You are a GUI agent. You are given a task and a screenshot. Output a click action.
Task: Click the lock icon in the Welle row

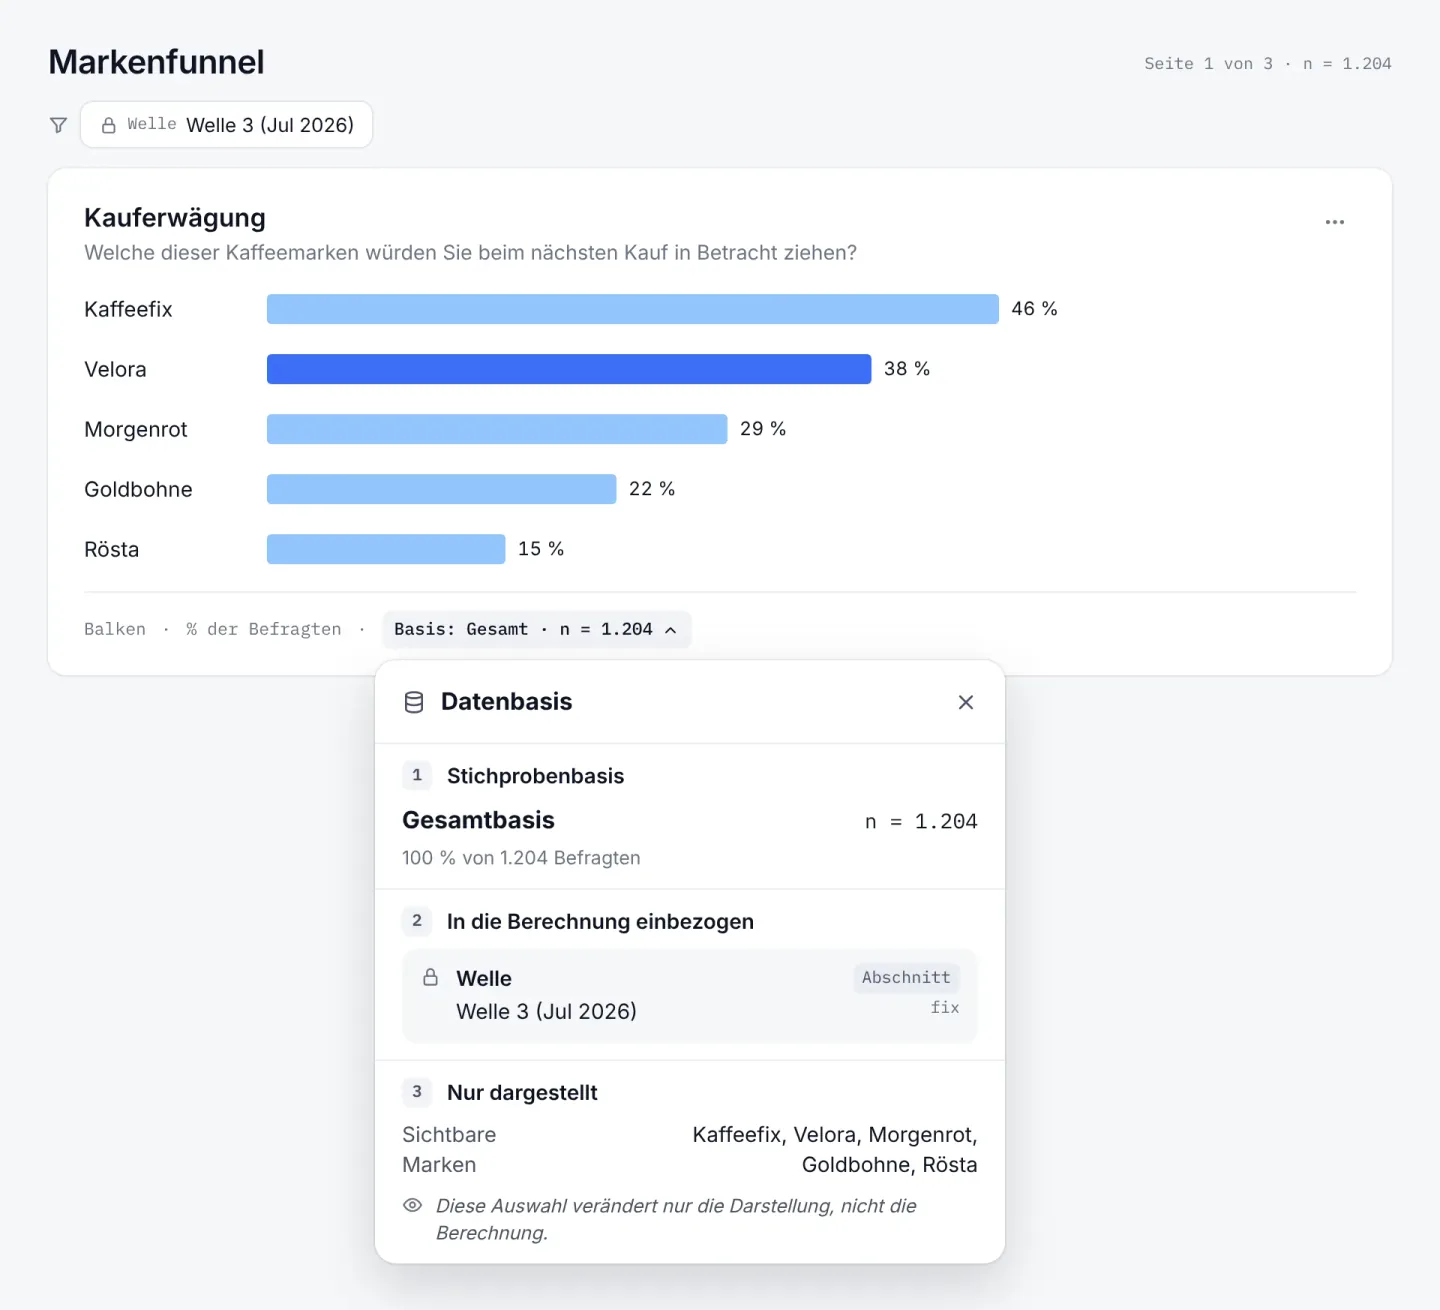(430, 977)
